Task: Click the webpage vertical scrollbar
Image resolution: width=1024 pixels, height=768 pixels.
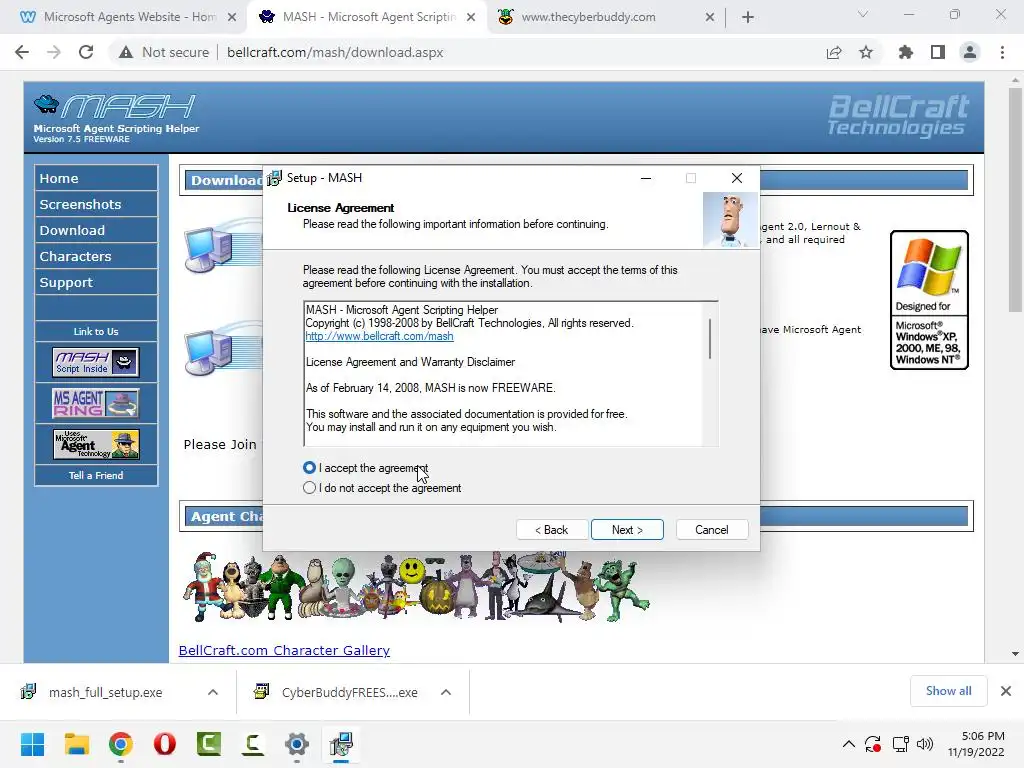Action: [1014, 202]
